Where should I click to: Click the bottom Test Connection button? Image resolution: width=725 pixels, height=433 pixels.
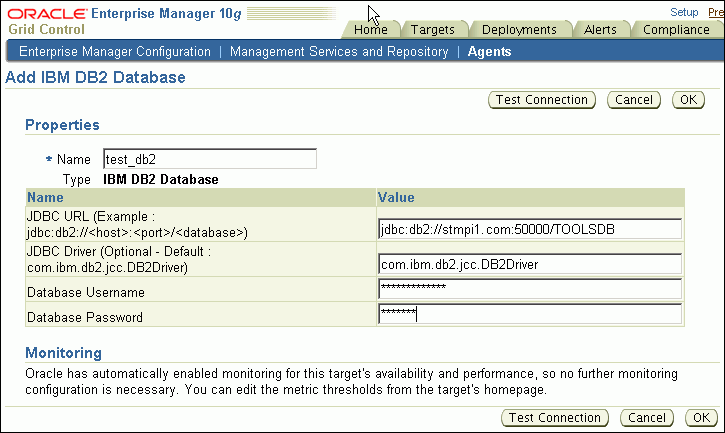555,418
